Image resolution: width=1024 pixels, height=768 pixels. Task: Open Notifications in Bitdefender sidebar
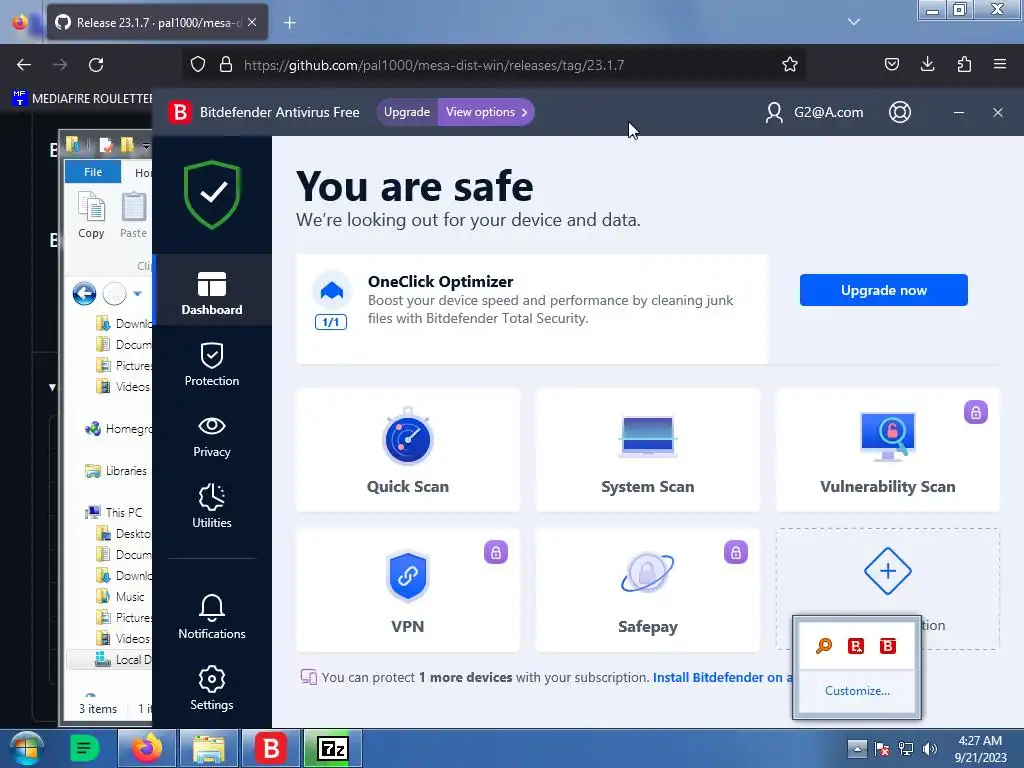(212, 617)
